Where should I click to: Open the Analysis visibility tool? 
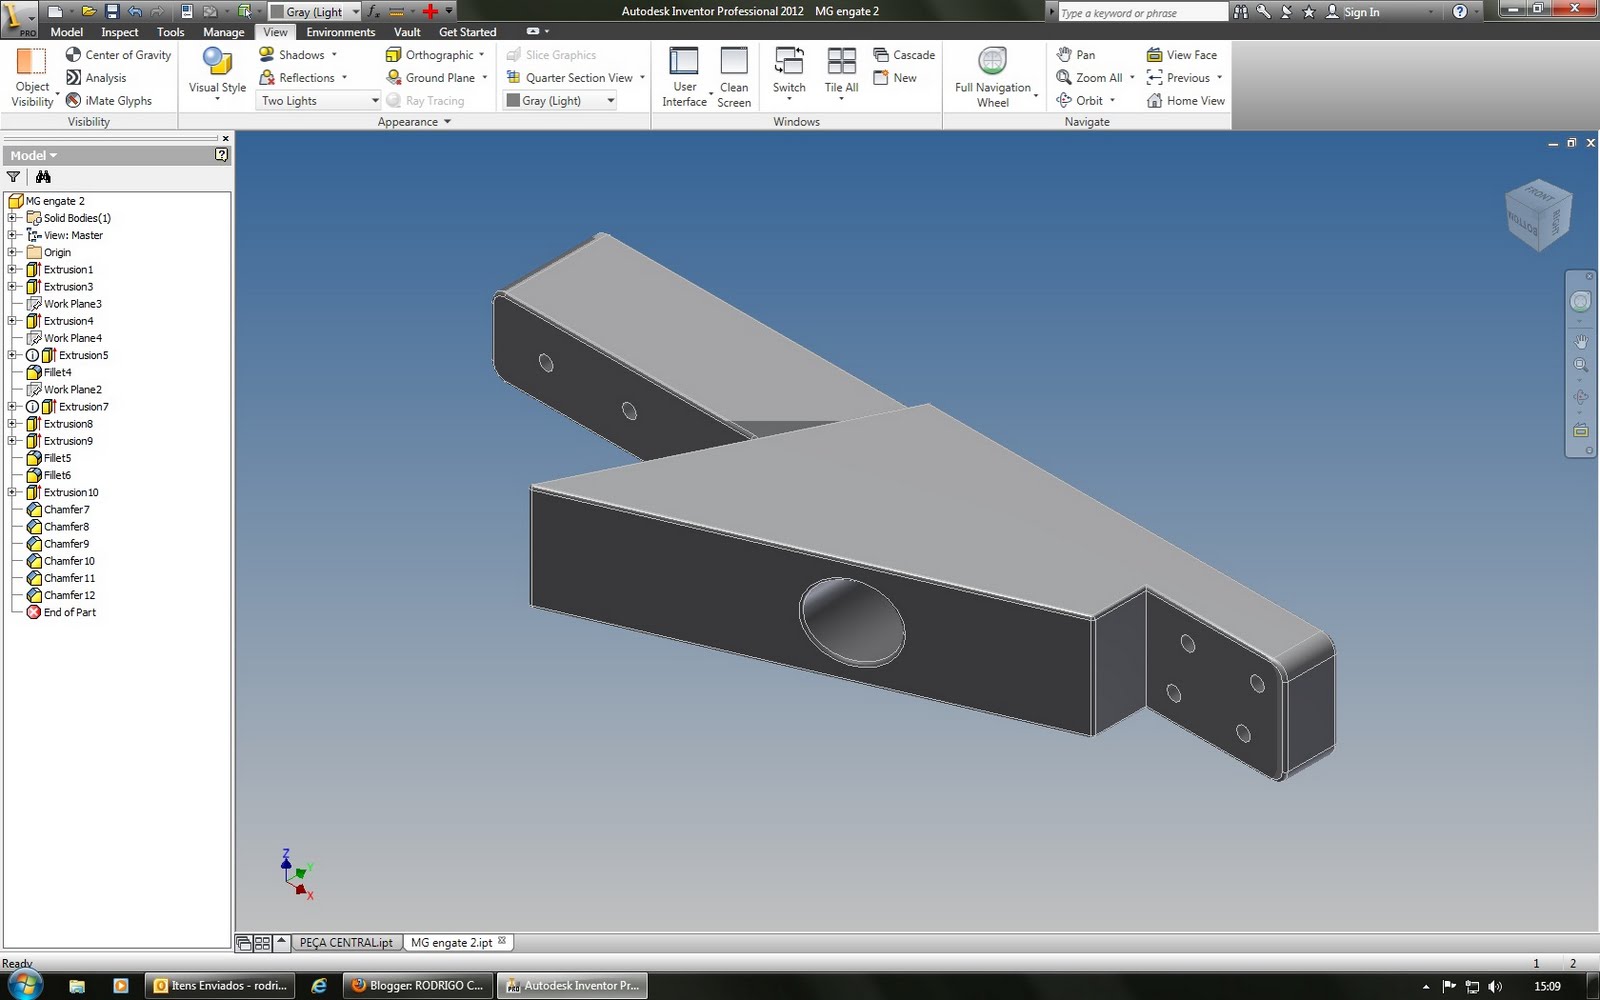[98, 77]
